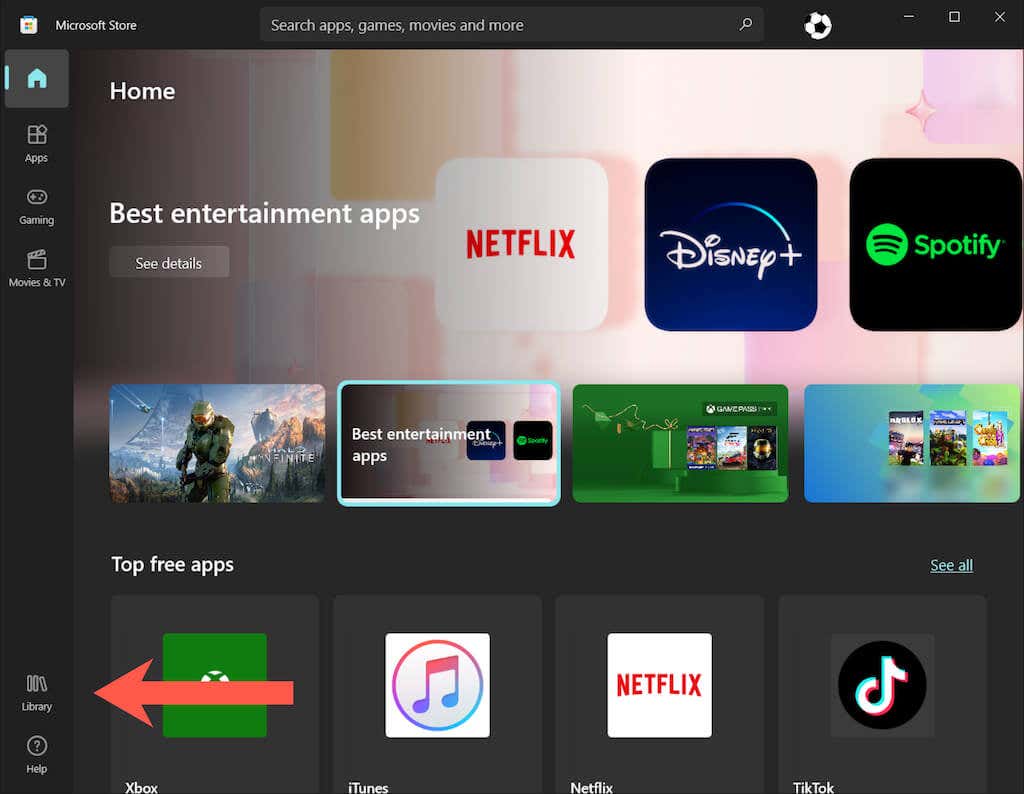Go to the Apps section
1024x794 pixels.
click(x=37, y=143)
